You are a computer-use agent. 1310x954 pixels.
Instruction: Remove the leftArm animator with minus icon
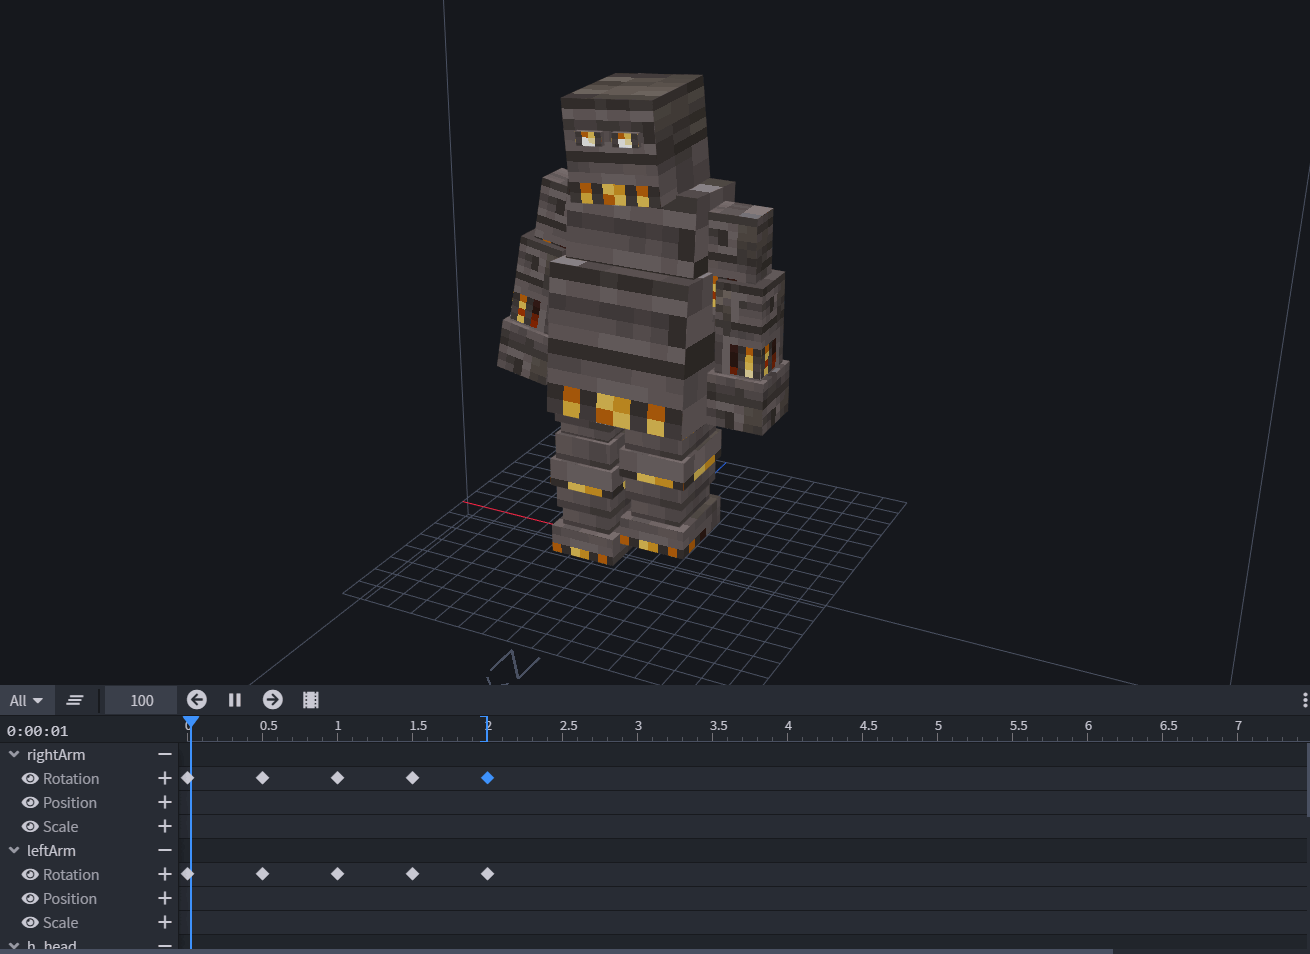pyautogui.click(x=165, y=851)
